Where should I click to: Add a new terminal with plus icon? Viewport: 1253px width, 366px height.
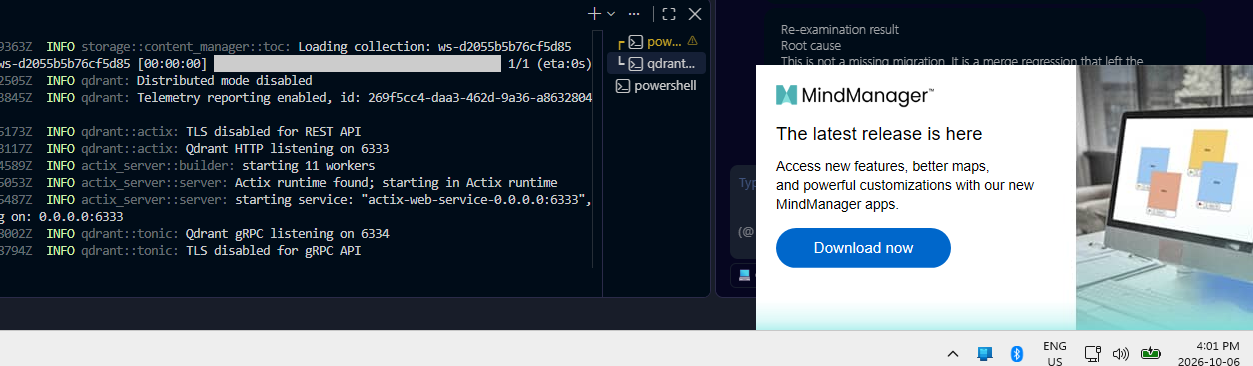coord(594,14)
